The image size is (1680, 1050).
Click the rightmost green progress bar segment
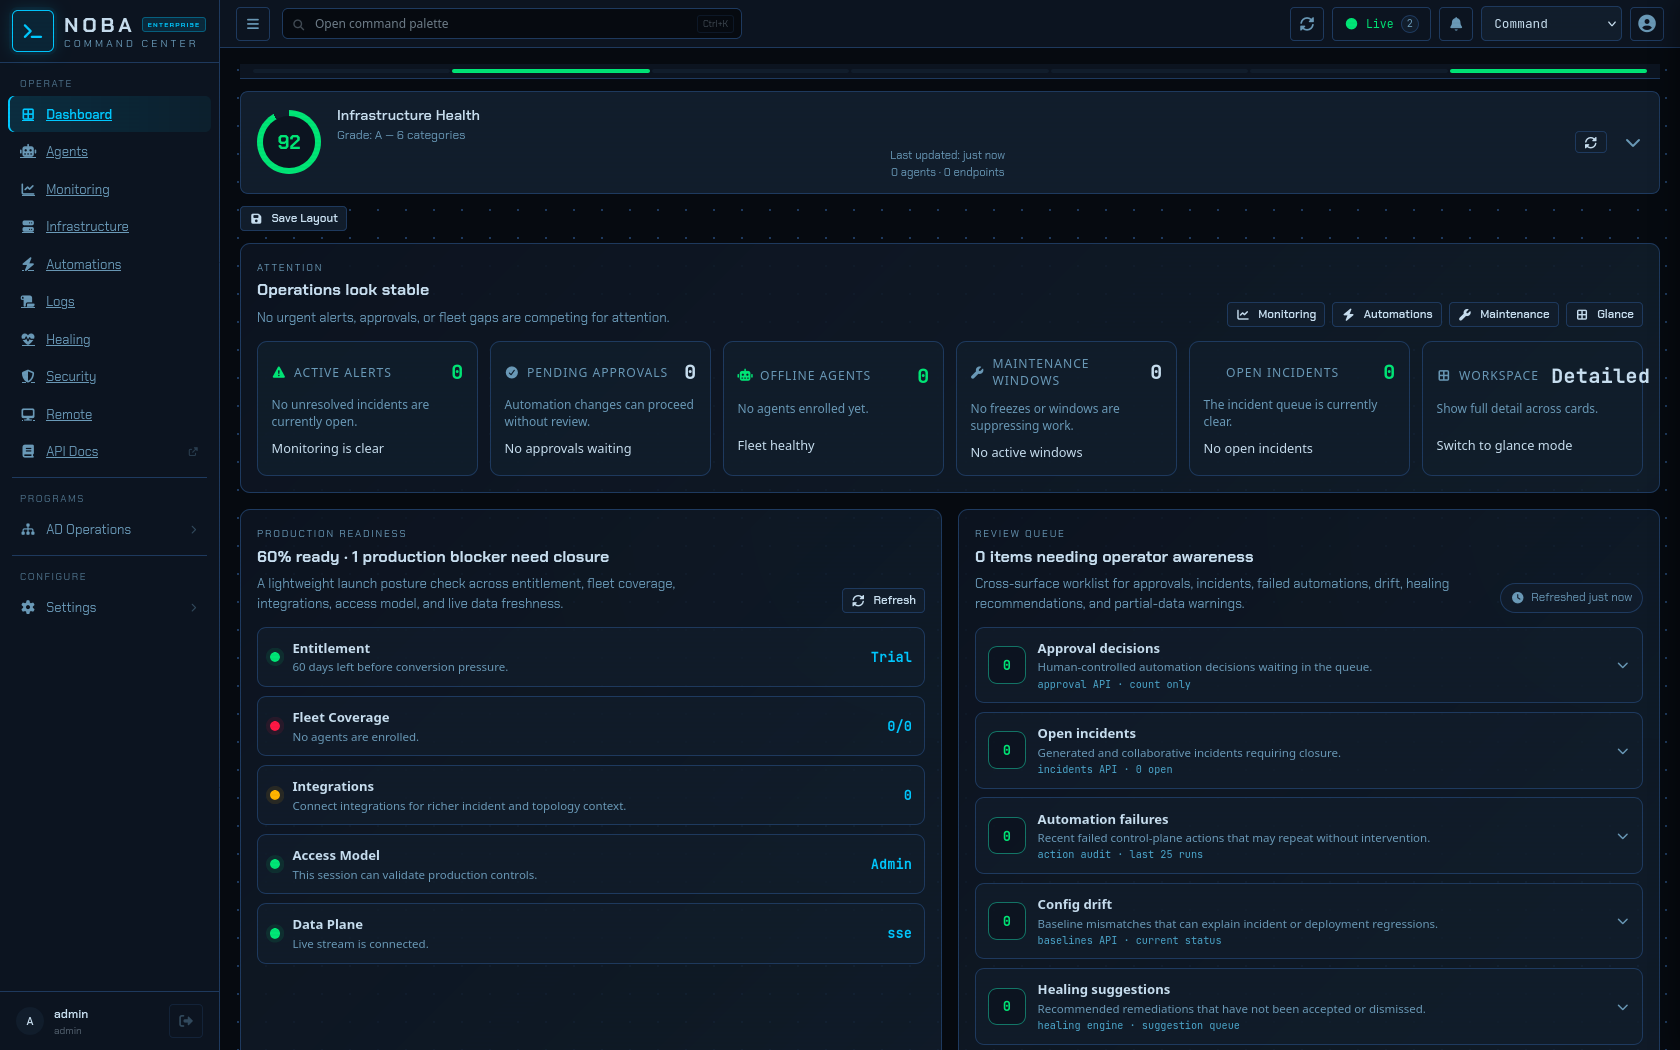coord(1548,71)
